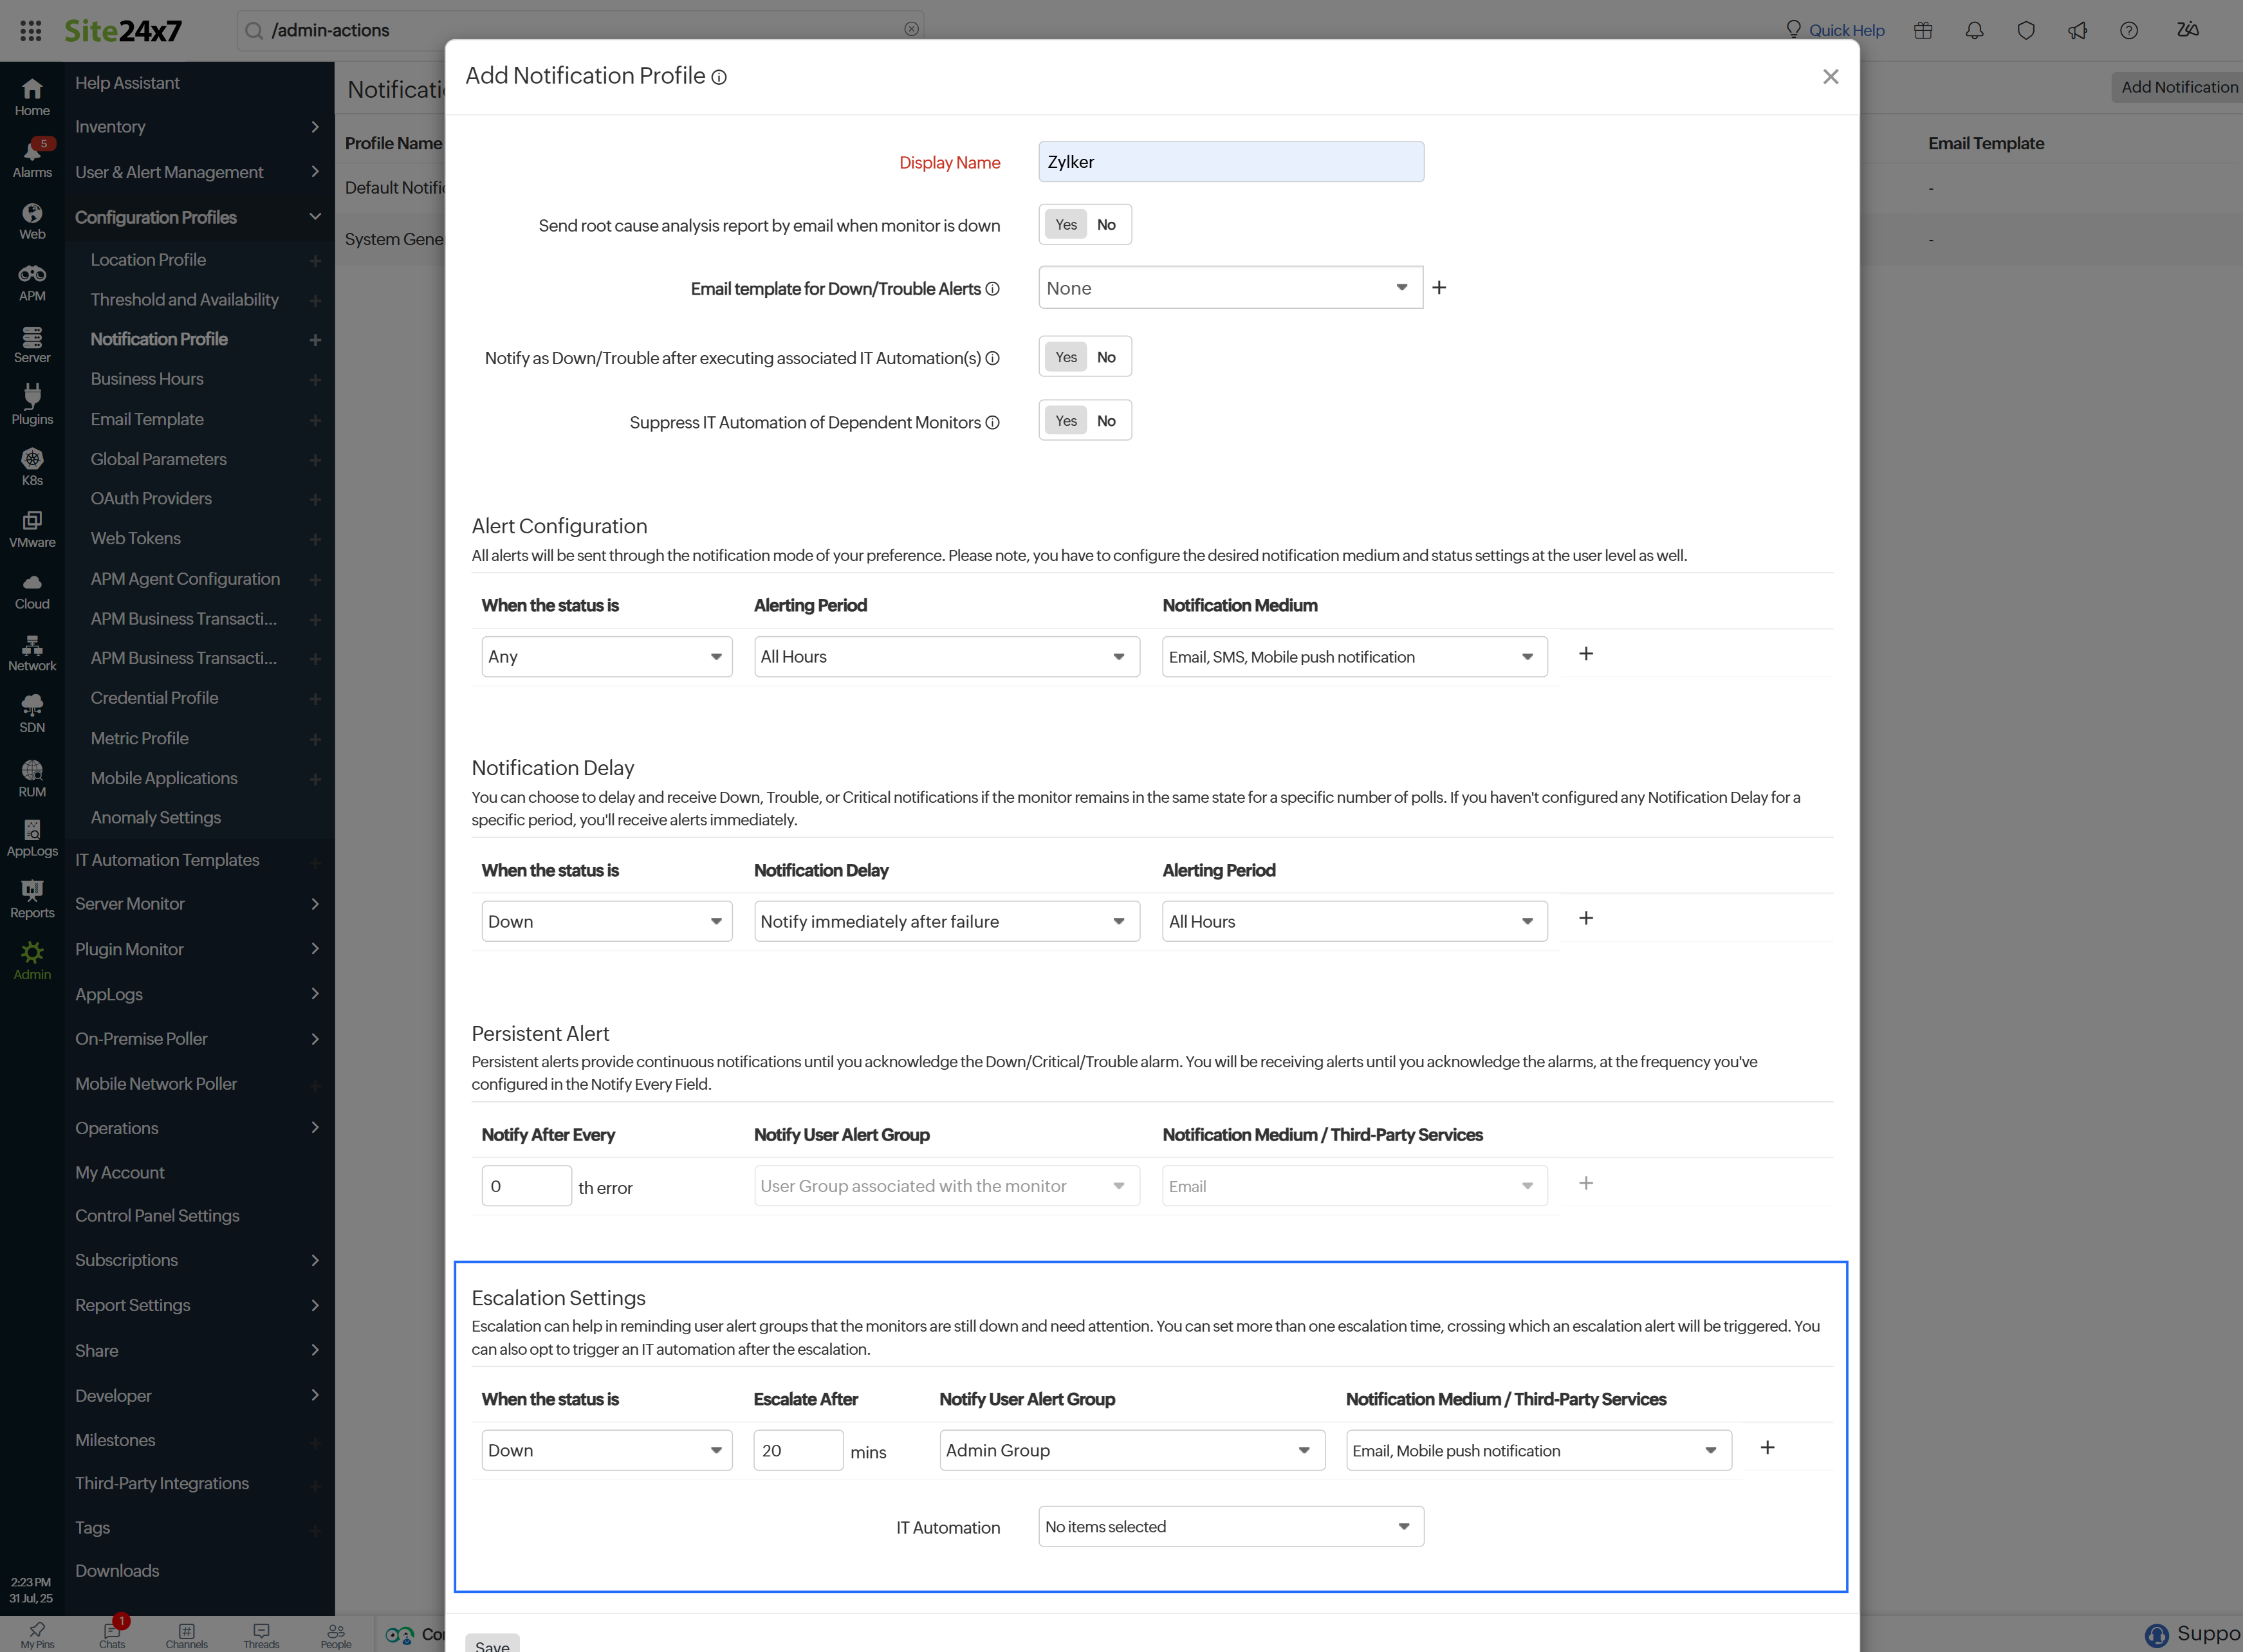Open Notify immediately after failure dropdown
This screenshot has height=1652, width=2243.
[x=946, y=921]
